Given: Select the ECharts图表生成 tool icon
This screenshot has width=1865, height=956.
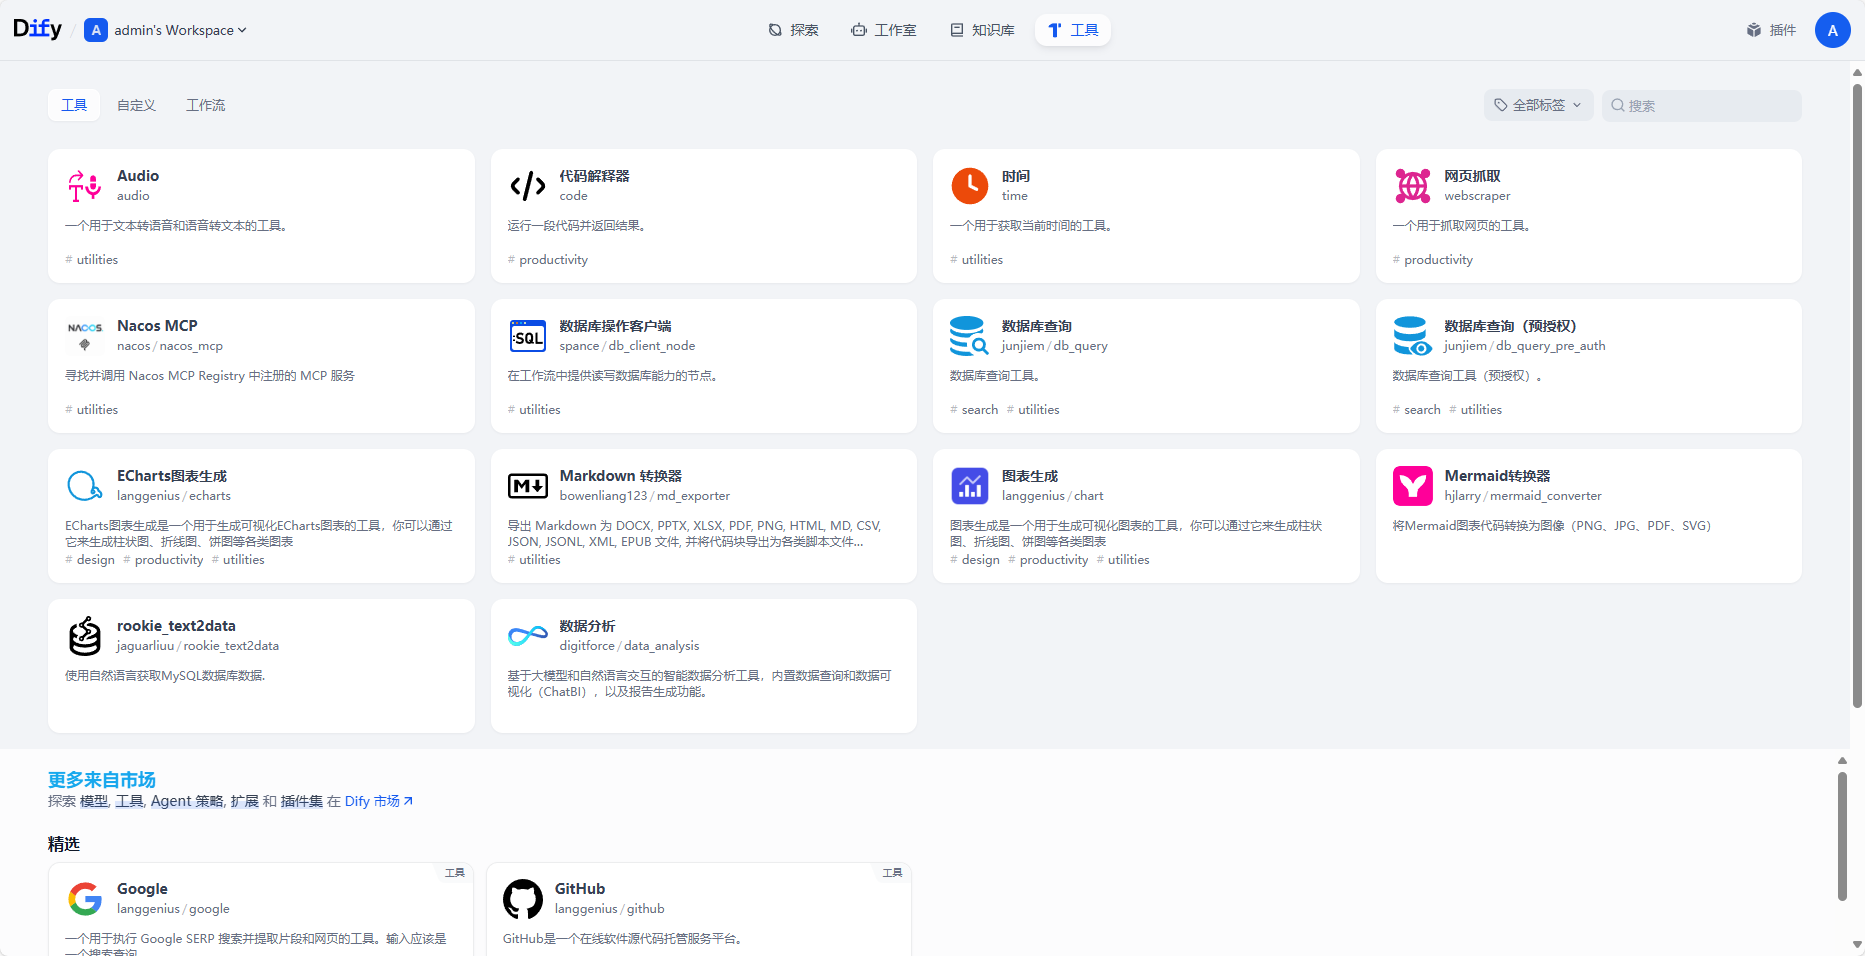Looking at the screenshot, I should tap(85, 485).
